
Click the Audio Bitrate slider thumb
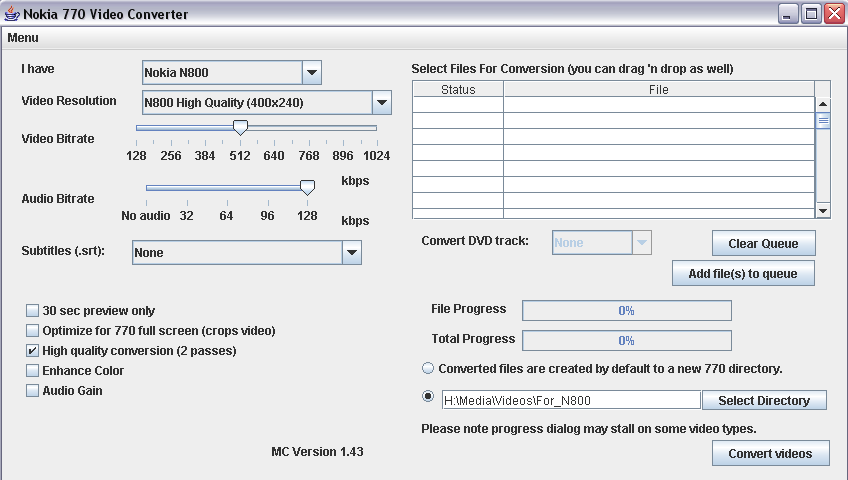point(307,188)
